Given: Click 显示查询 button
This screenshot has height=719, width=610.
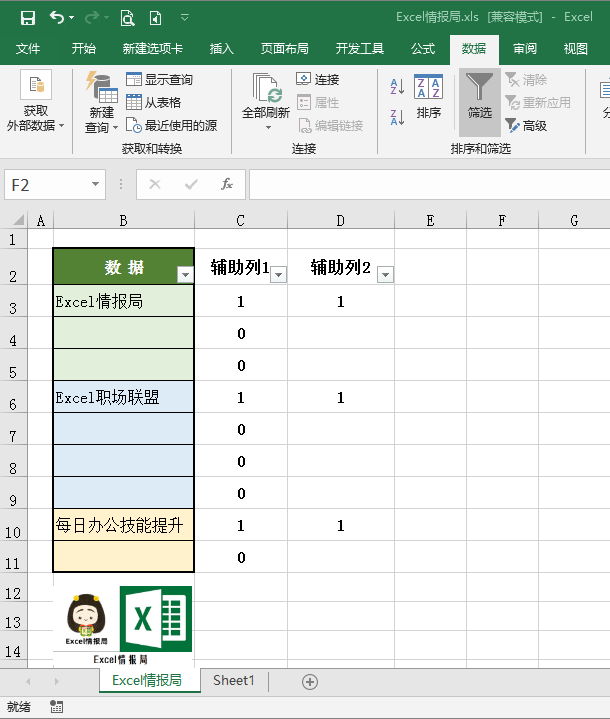Looking at the screenshot, I should click(x=160, y=79).
